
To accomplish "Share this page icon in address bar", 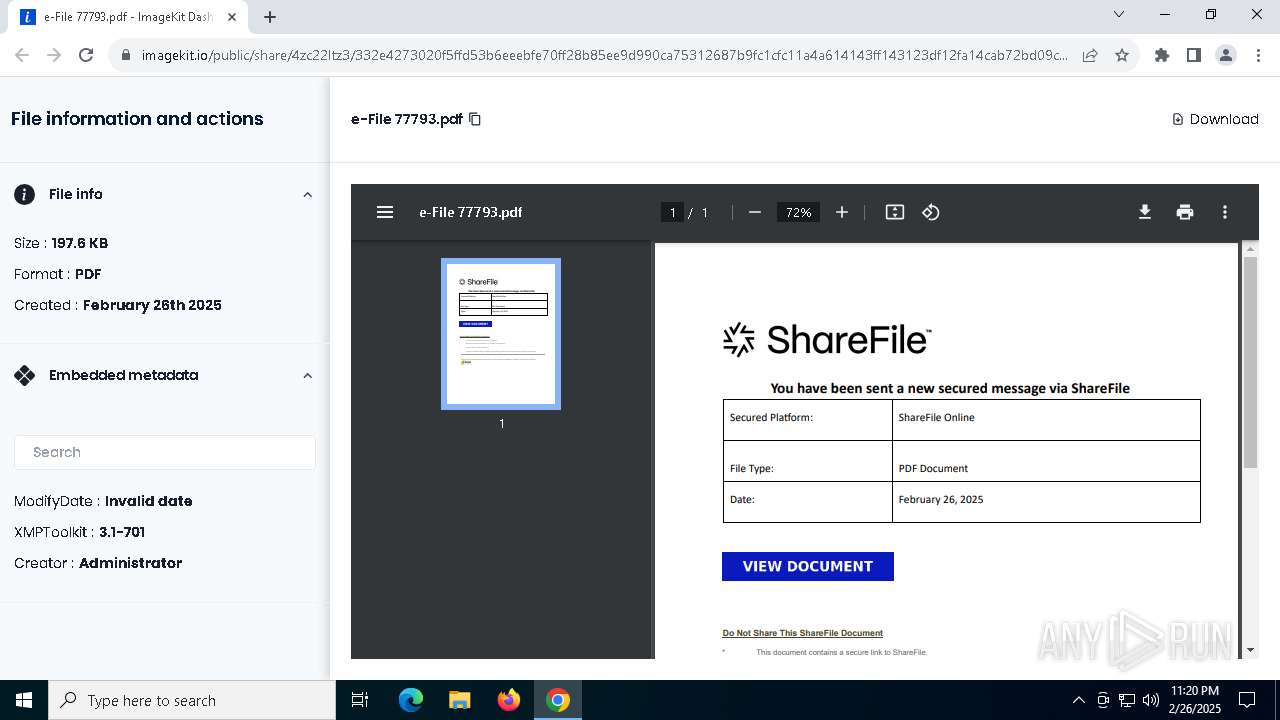I will click(1090, 56).
